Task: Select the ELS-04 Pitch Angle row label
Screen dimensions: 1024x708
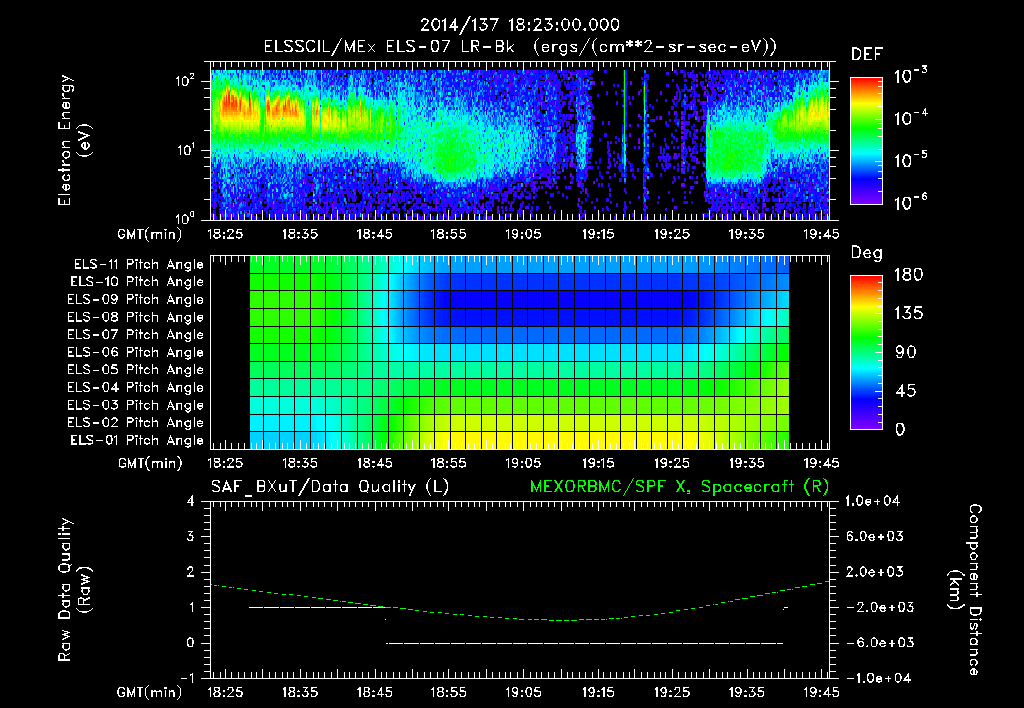Action: pos(136,387)
